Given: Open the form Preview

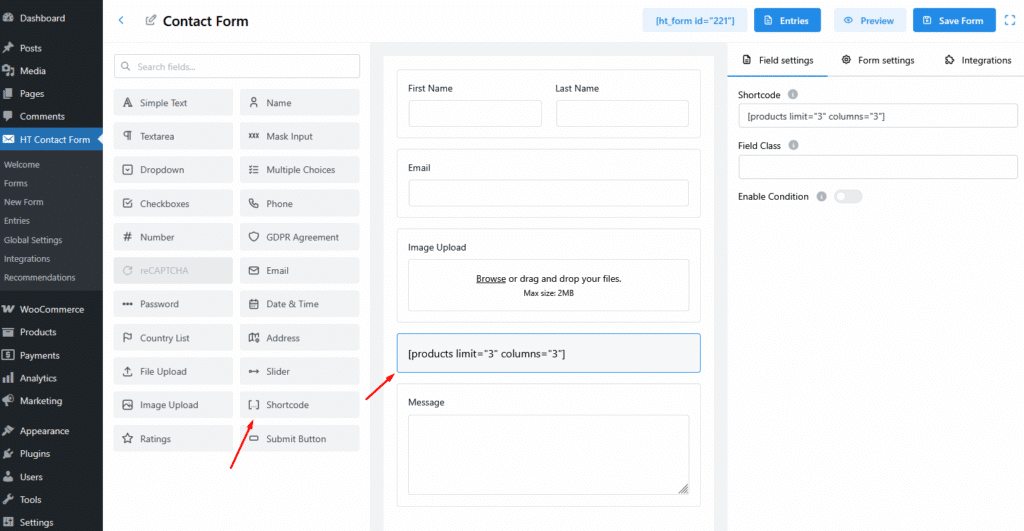Looking at the screenshot, I should tap(869, 20).
